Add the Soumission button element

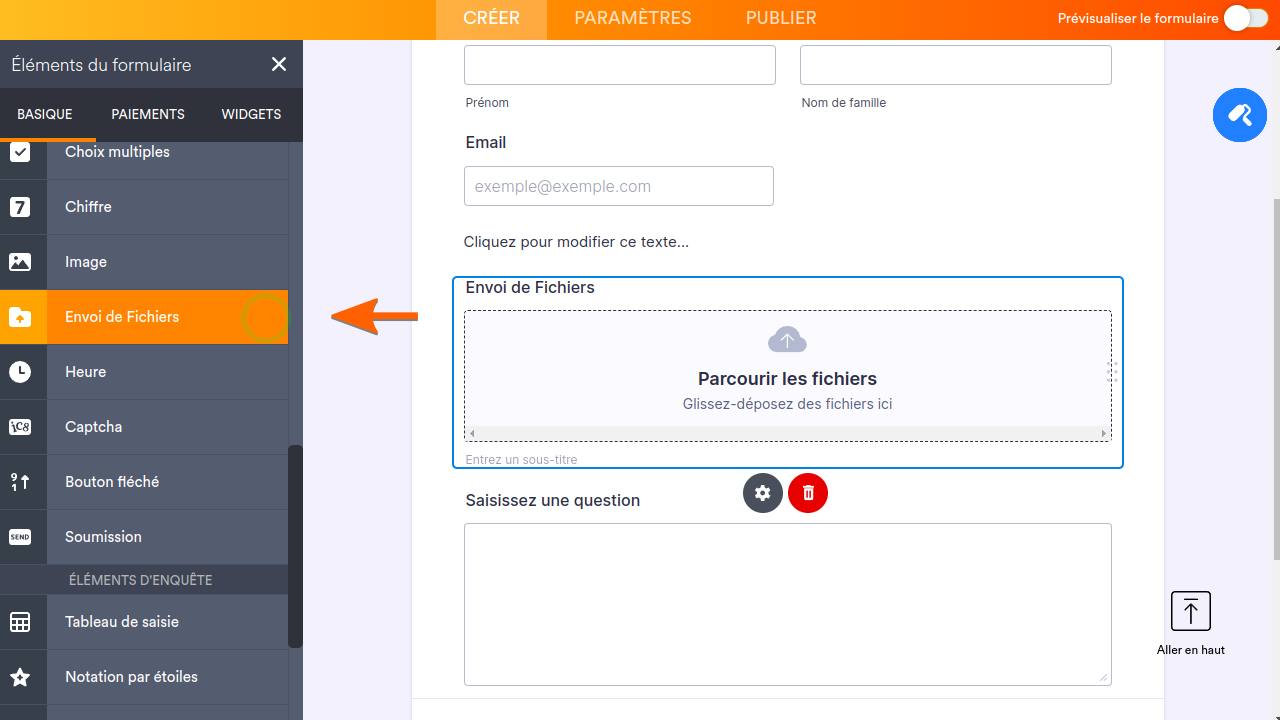coord(144,537)
